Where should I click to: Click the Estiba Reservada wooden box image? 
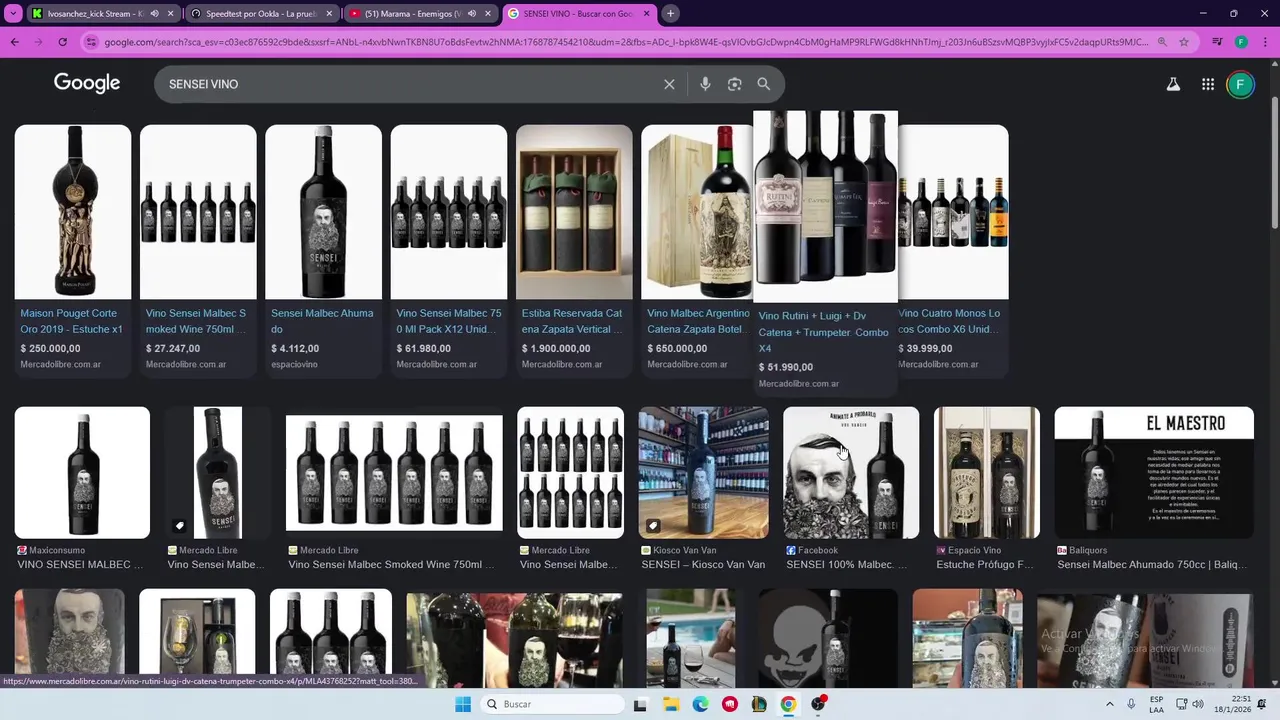coord(574,212)
